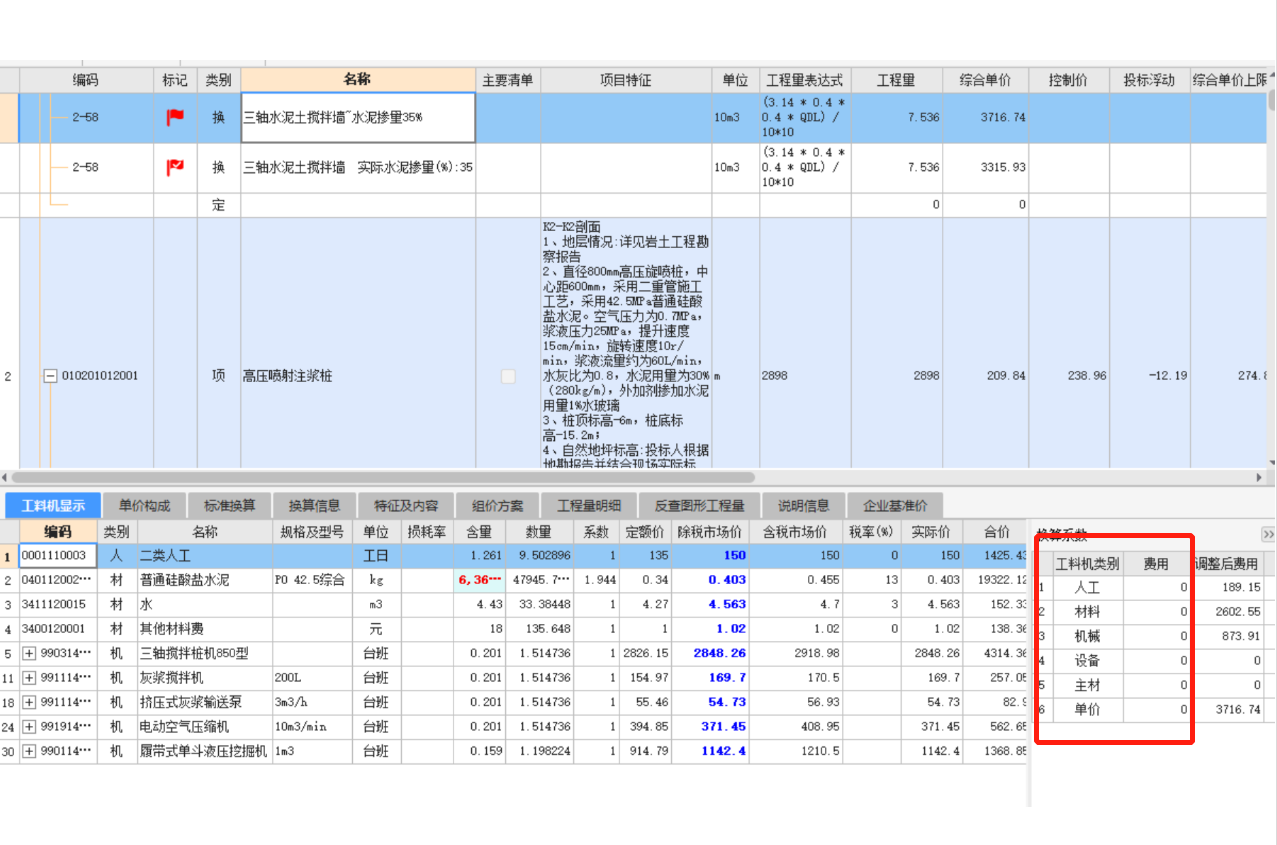Select the 普通硅酸盐水泥 material row
1277x845 pixels.
click(513, 580)
